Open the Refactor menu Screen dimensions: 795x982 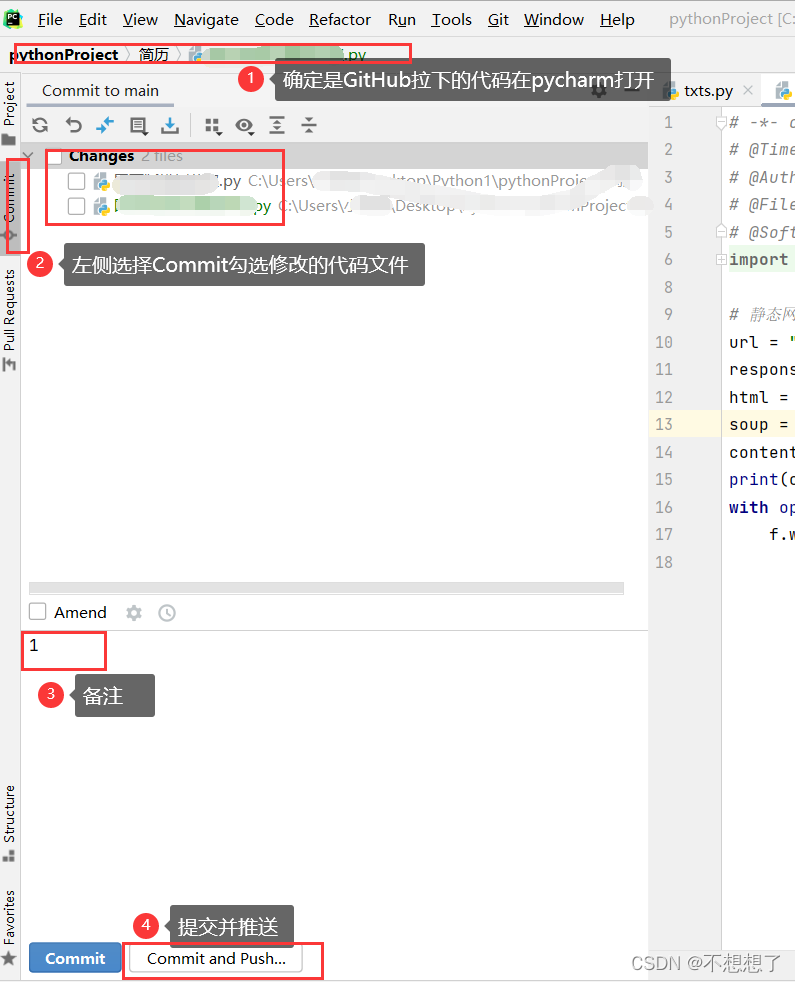coord(340,20)
